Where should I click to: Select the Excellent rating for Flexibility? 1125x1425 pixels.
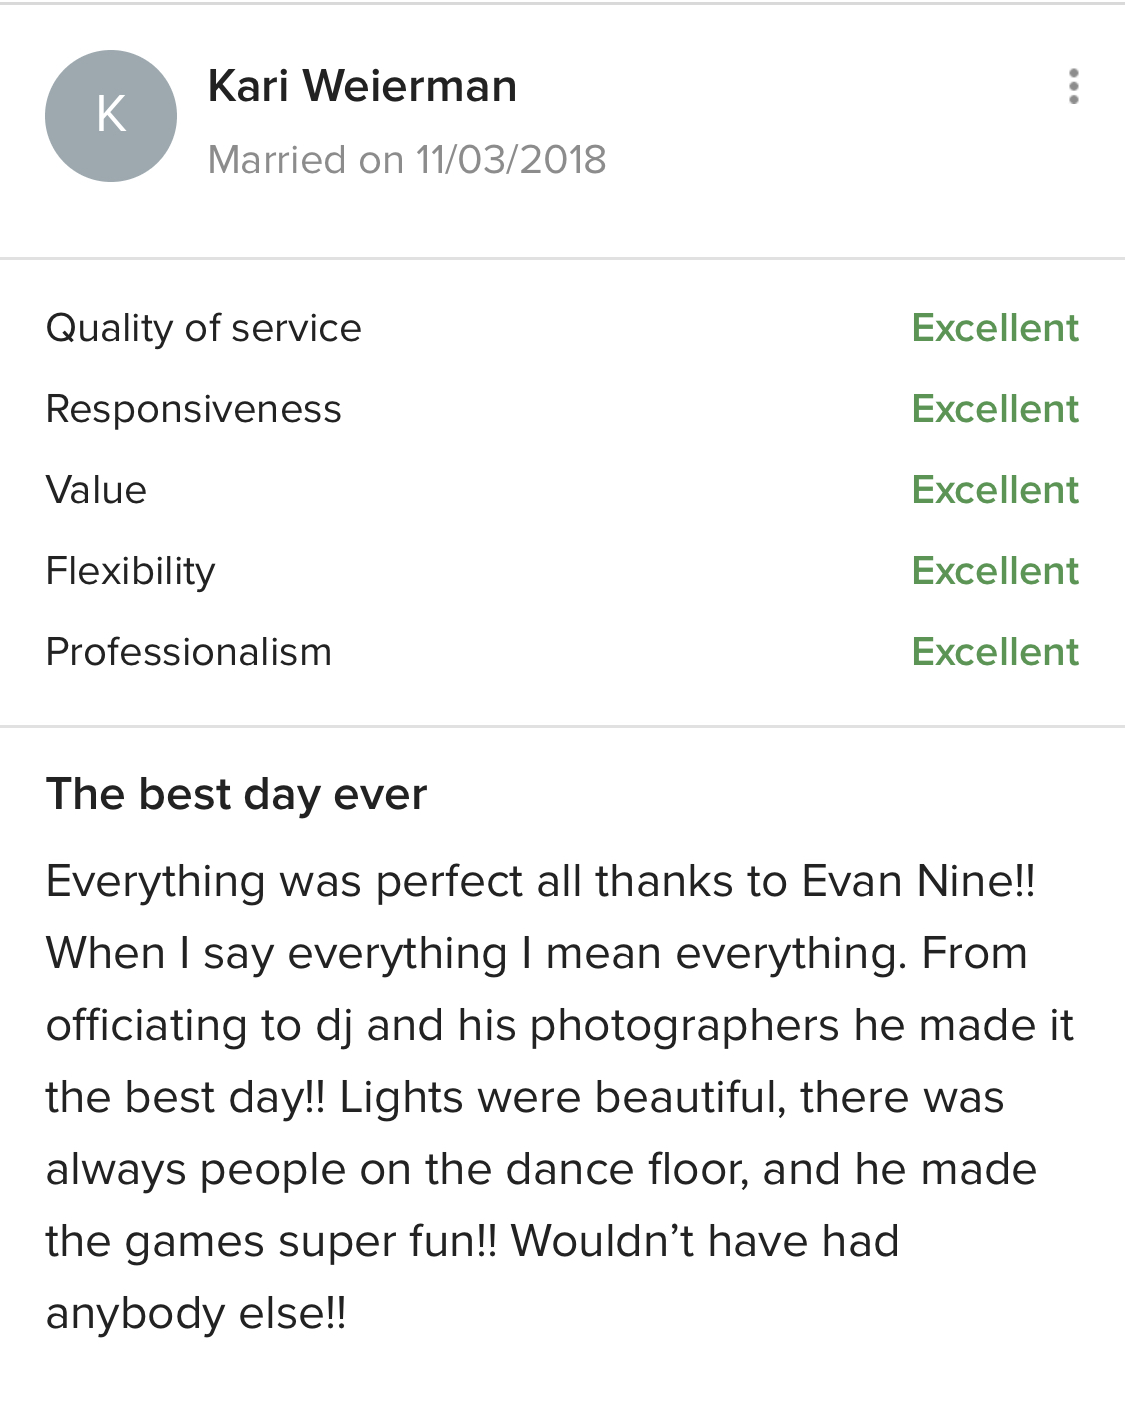point(995,571)
